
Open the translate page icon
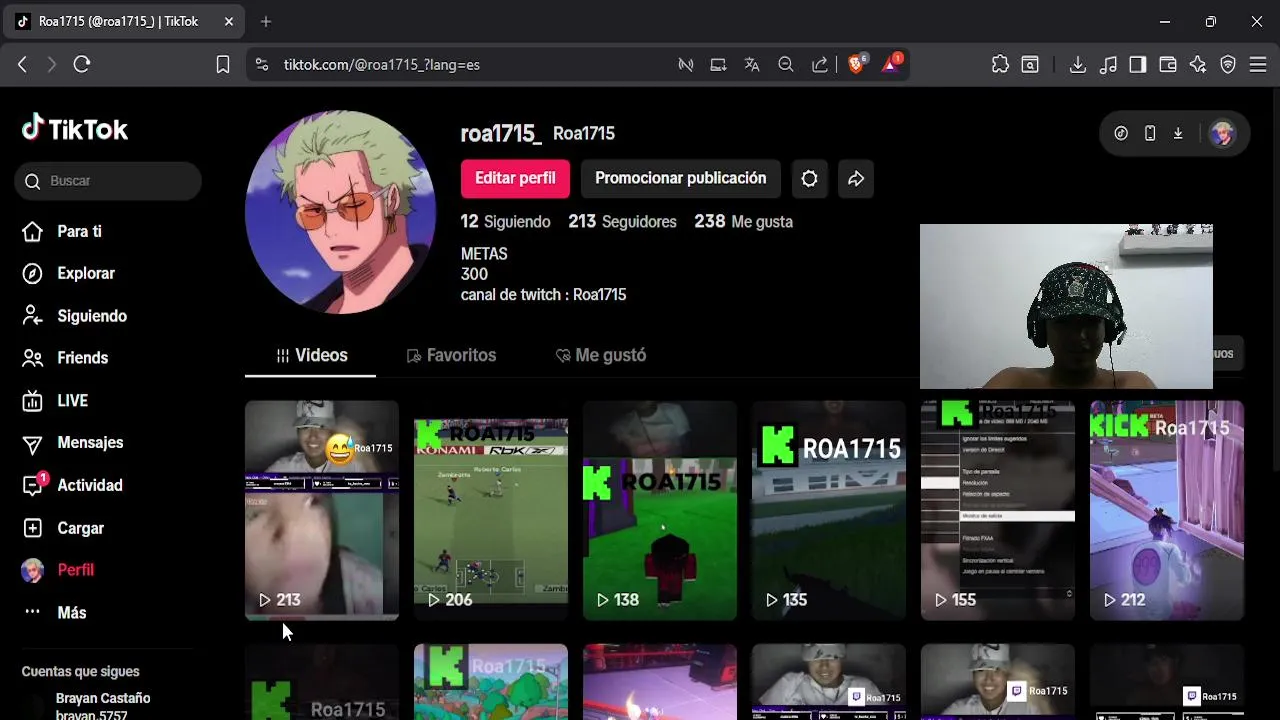point(752,64)
